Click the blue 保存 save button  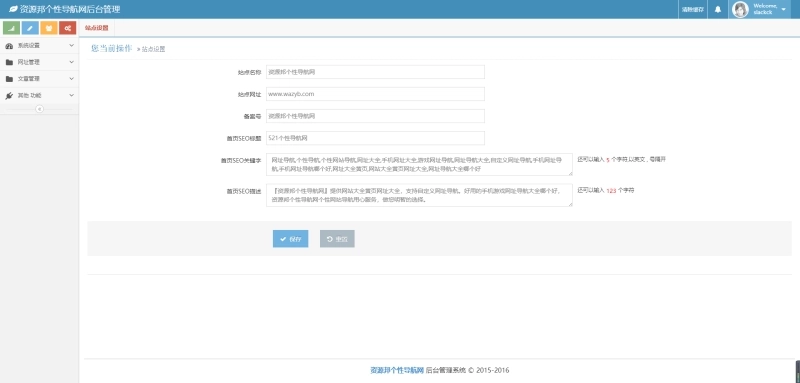[290, 239]
